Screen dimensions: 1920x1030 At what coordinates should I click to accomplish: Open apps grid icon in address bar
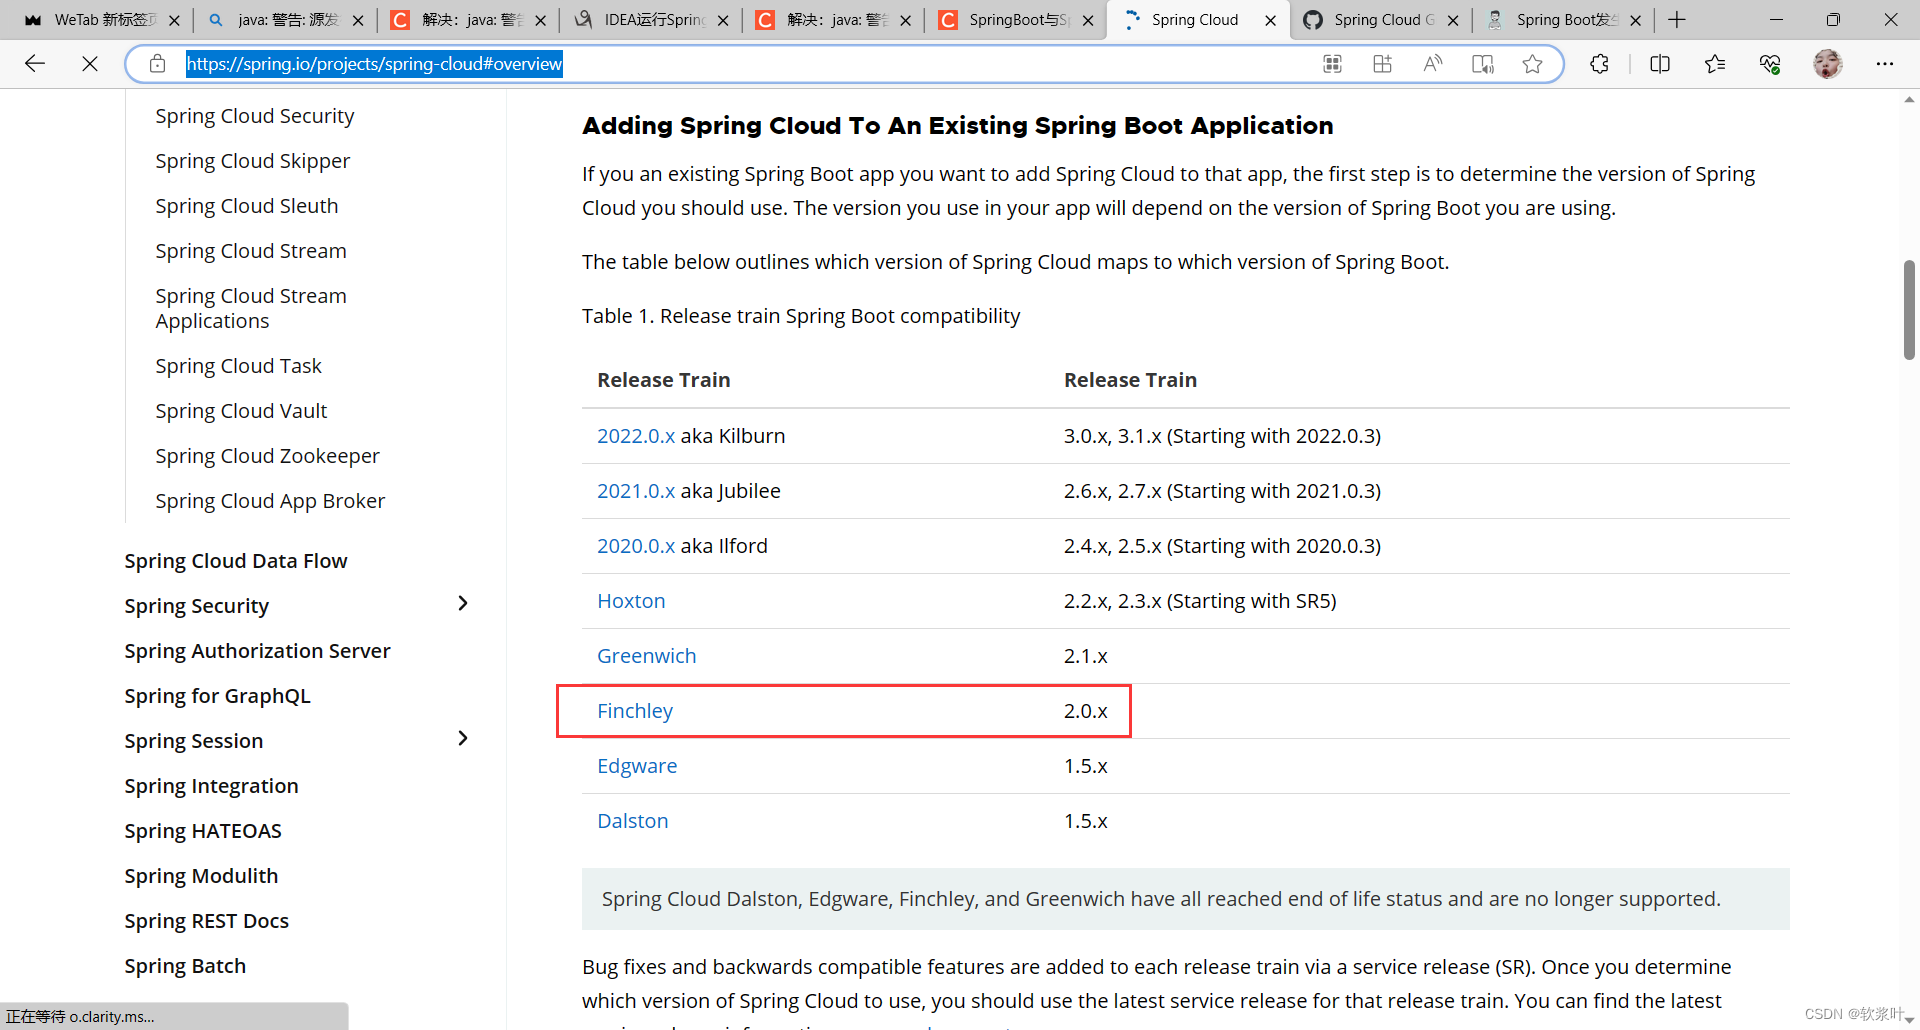(x=1332, y=64)
